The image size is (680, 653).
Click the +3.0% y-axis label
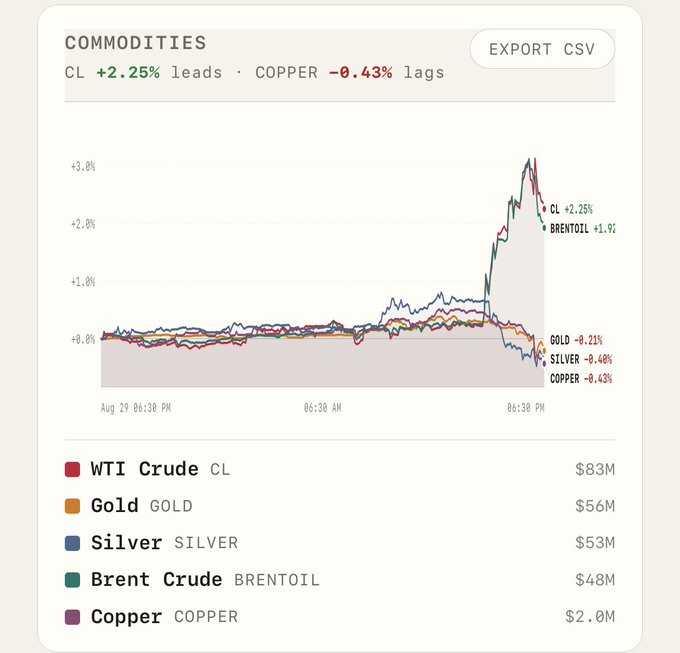point(83,167)
